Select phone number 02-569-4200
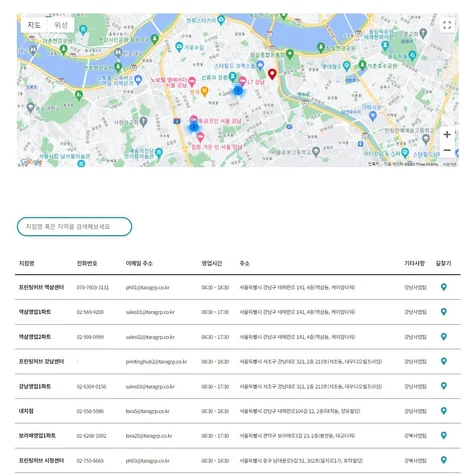Image resolution: width=476 pixels, height=476 pixels. 90,312
